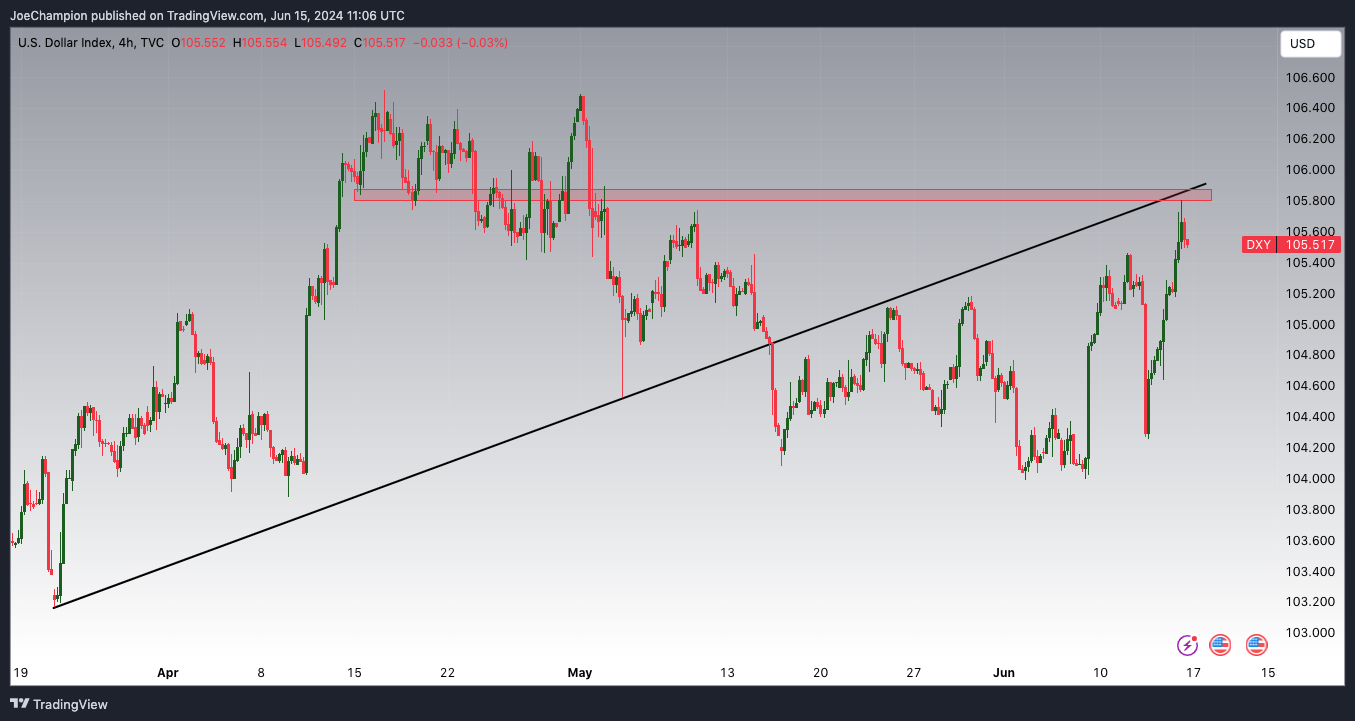Click the 105.000 price axis label
The width and height of the screenshot is (1355, 721).
[1310, 325]
